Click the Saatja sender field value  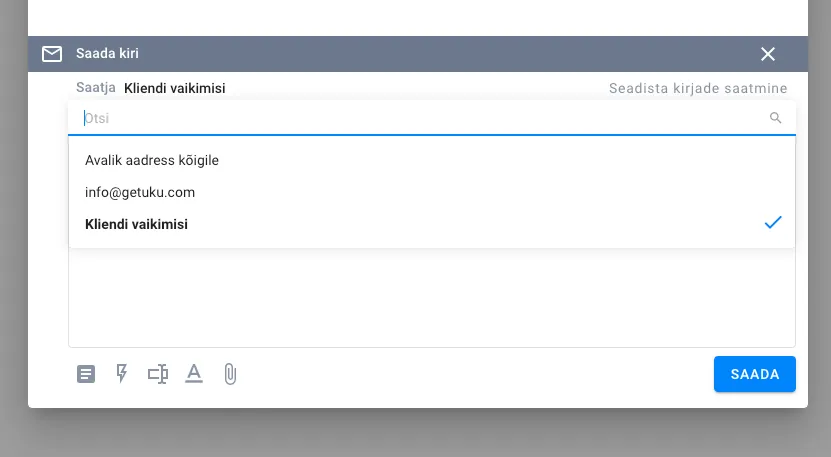[174, 88]
